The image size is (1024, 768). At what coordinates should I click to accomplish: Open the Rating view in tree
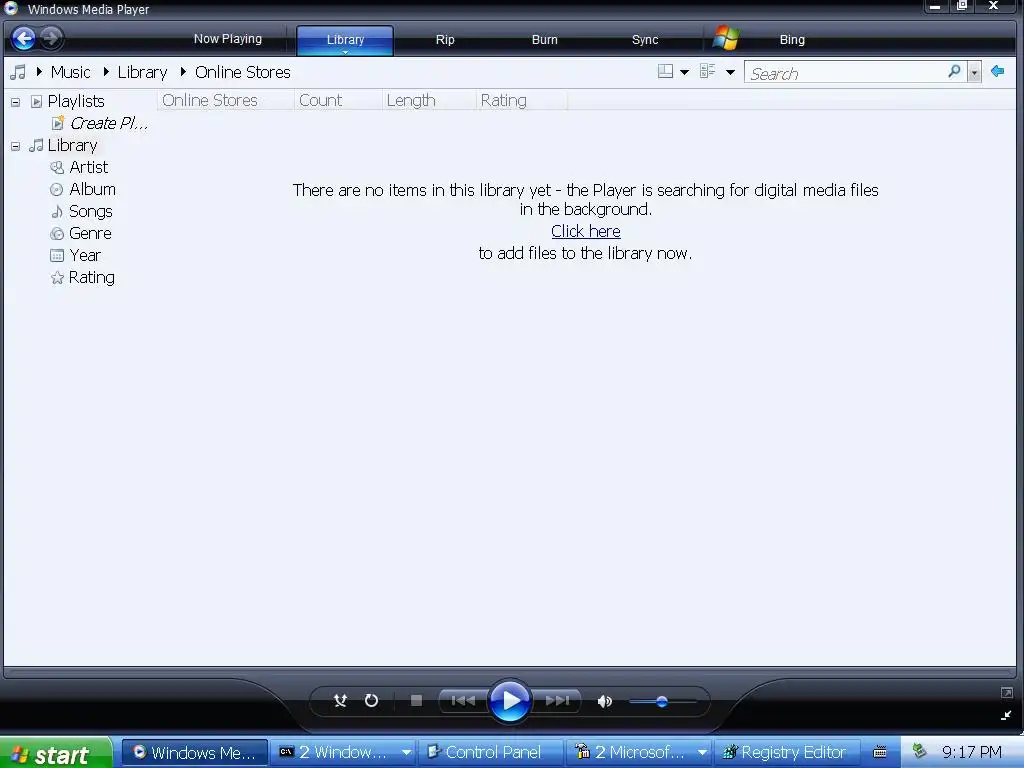(x=91, y=278)
